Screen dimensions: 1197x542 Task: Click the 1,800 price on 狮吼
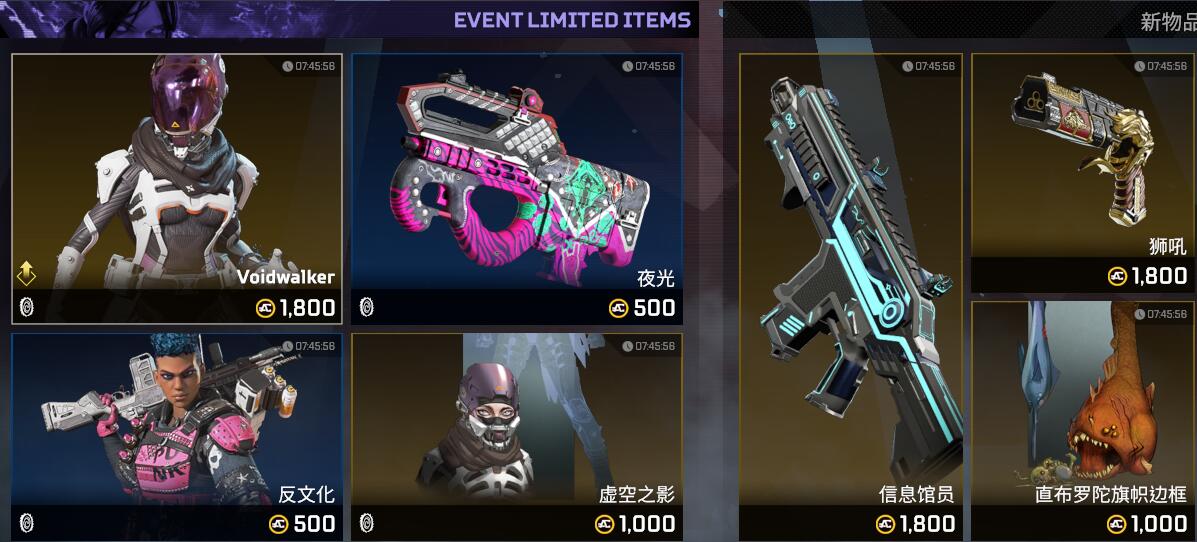coord(1160,276)
